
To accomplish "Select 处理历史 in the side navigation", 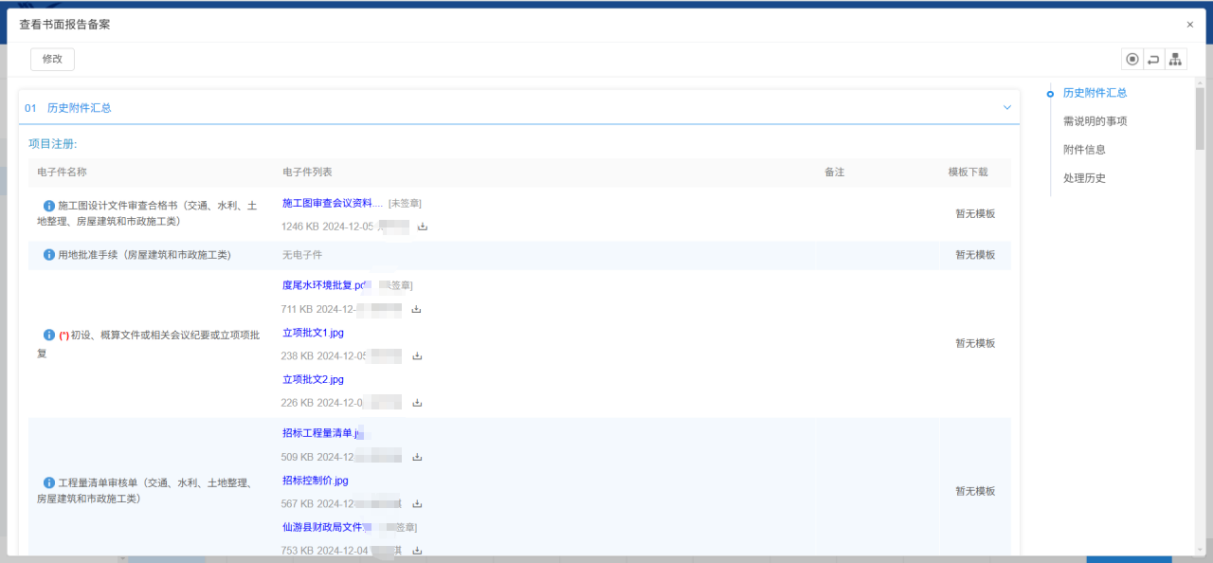I will point(1084,178).
